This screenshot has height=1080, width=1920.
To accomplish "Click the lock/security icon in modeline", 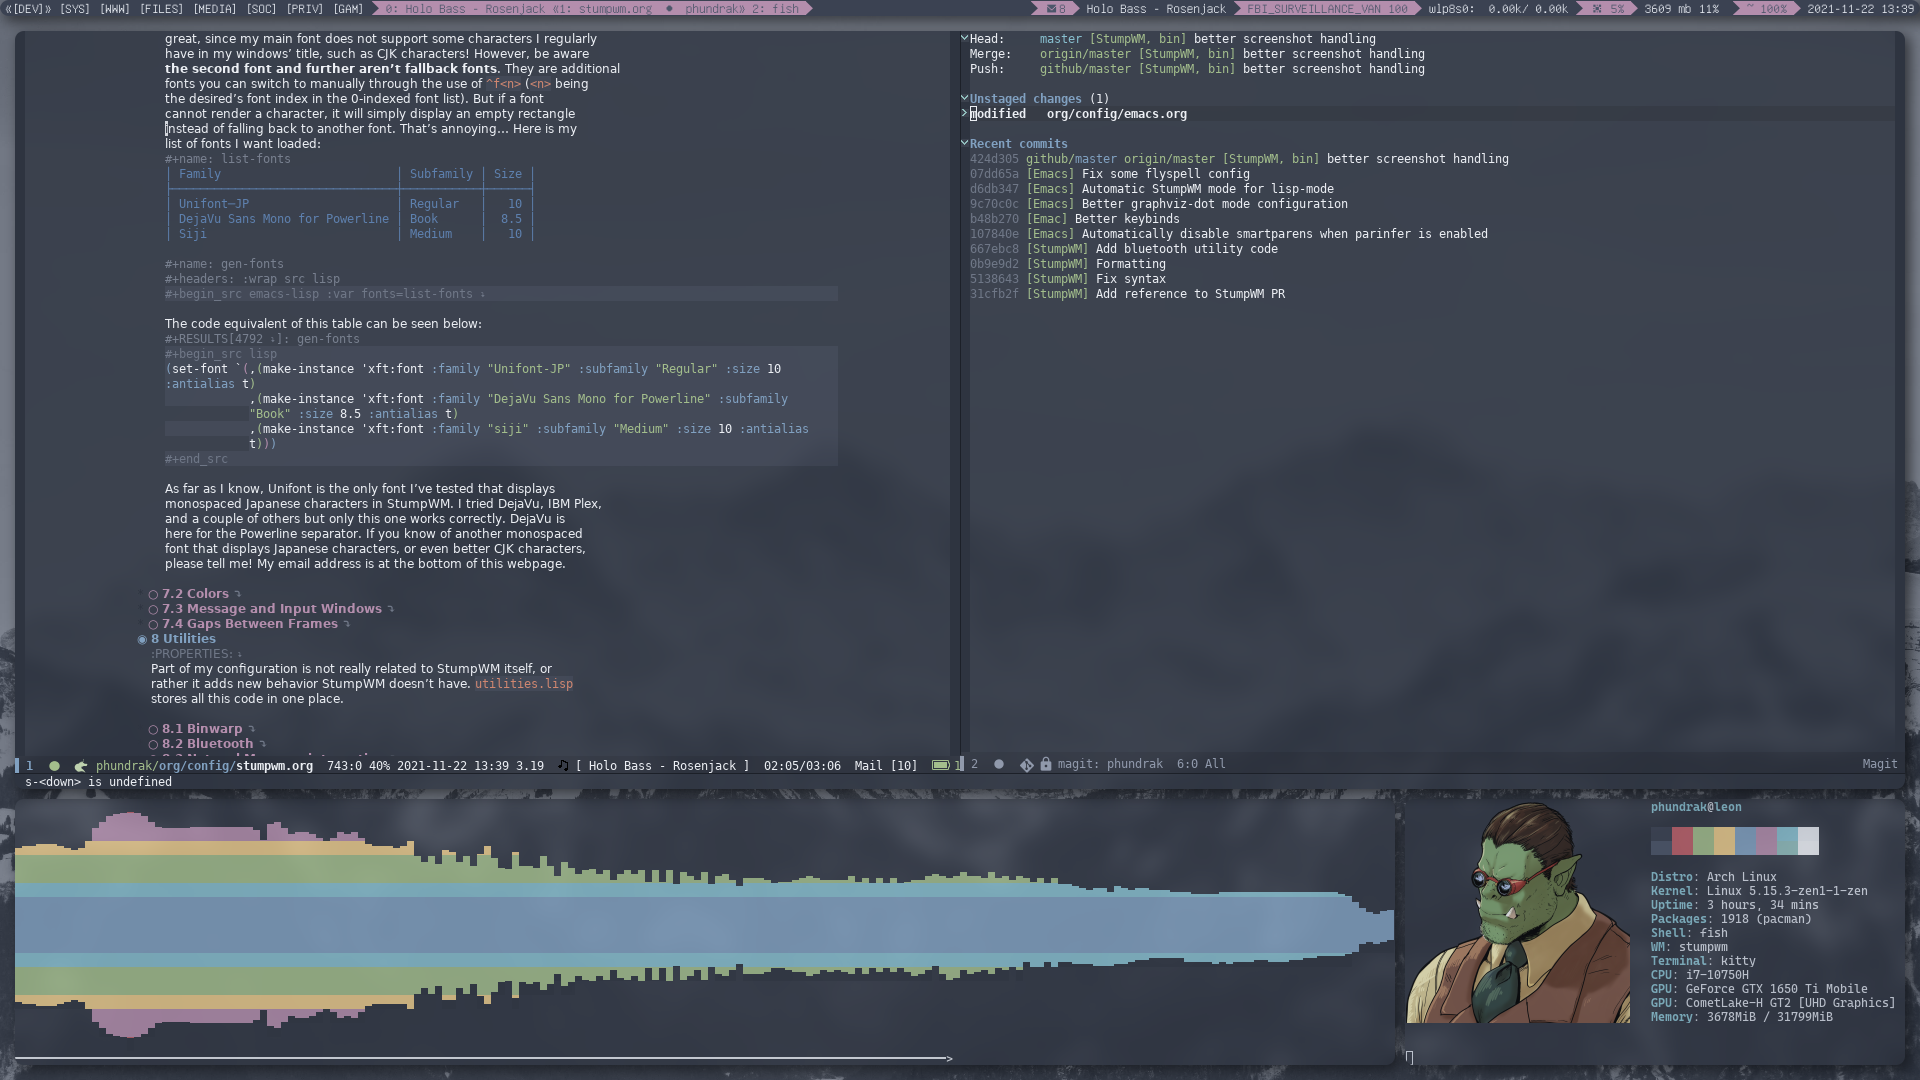I will pyautogui.click(x=1047, y=764).
